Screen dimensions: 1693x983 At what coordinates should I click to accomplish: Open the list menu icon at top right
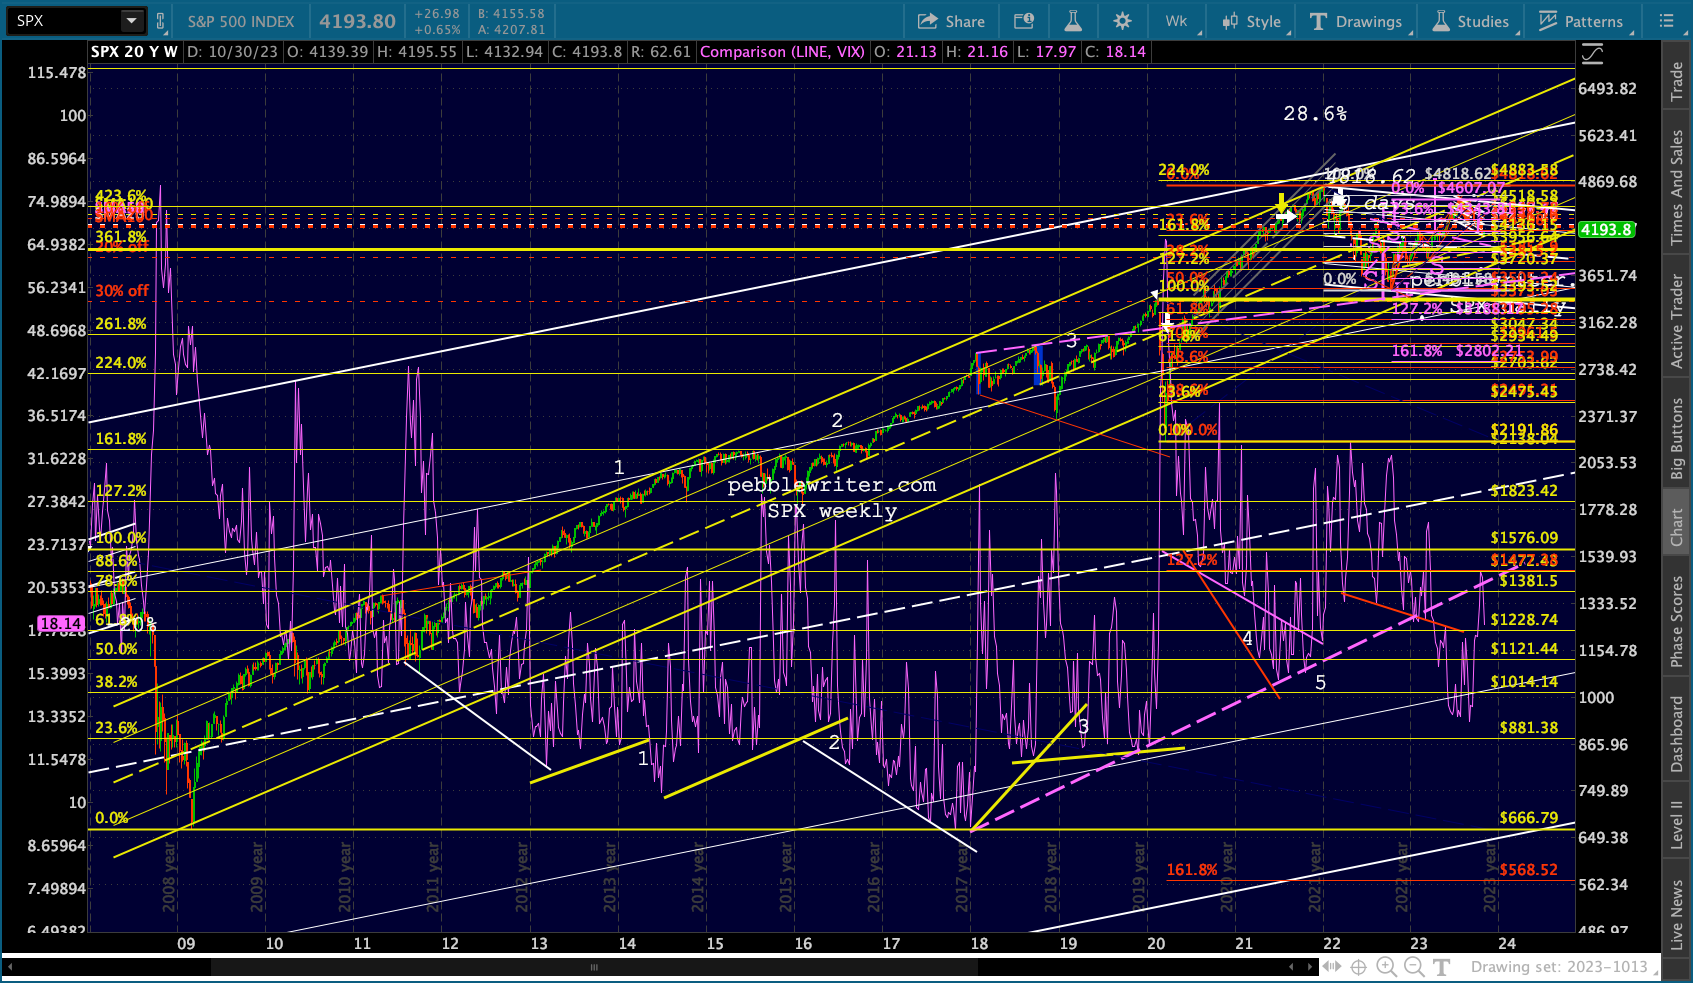point(1665,21)
